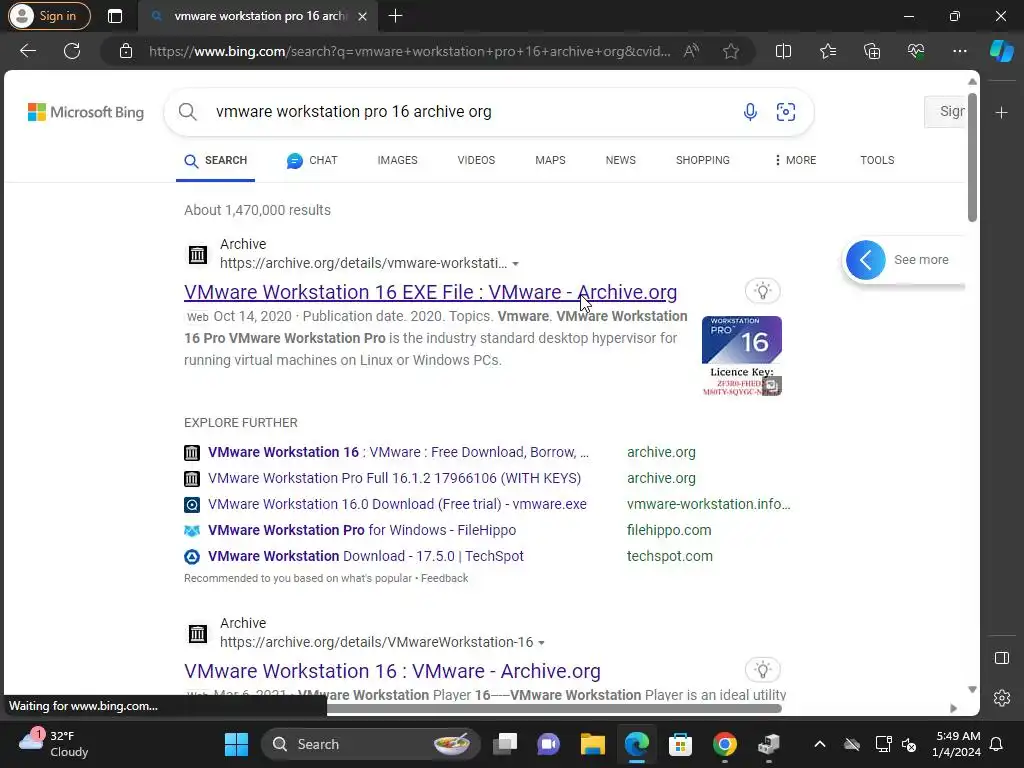Open VMware Workstation 16.0 Download free trial
Viewport: 1024px width, 768px height.
coord(397,504)
